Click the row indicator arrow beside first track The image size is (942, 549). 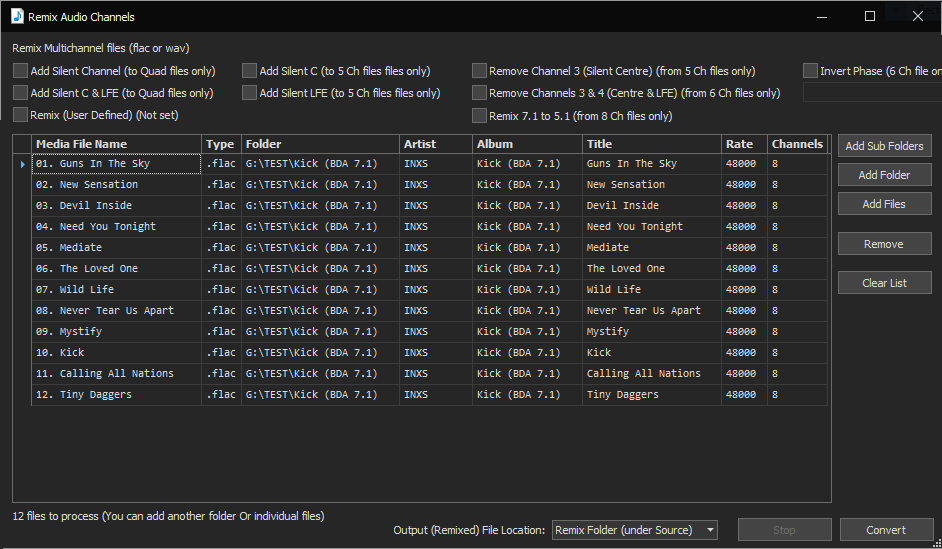click(x=23, y=163)
